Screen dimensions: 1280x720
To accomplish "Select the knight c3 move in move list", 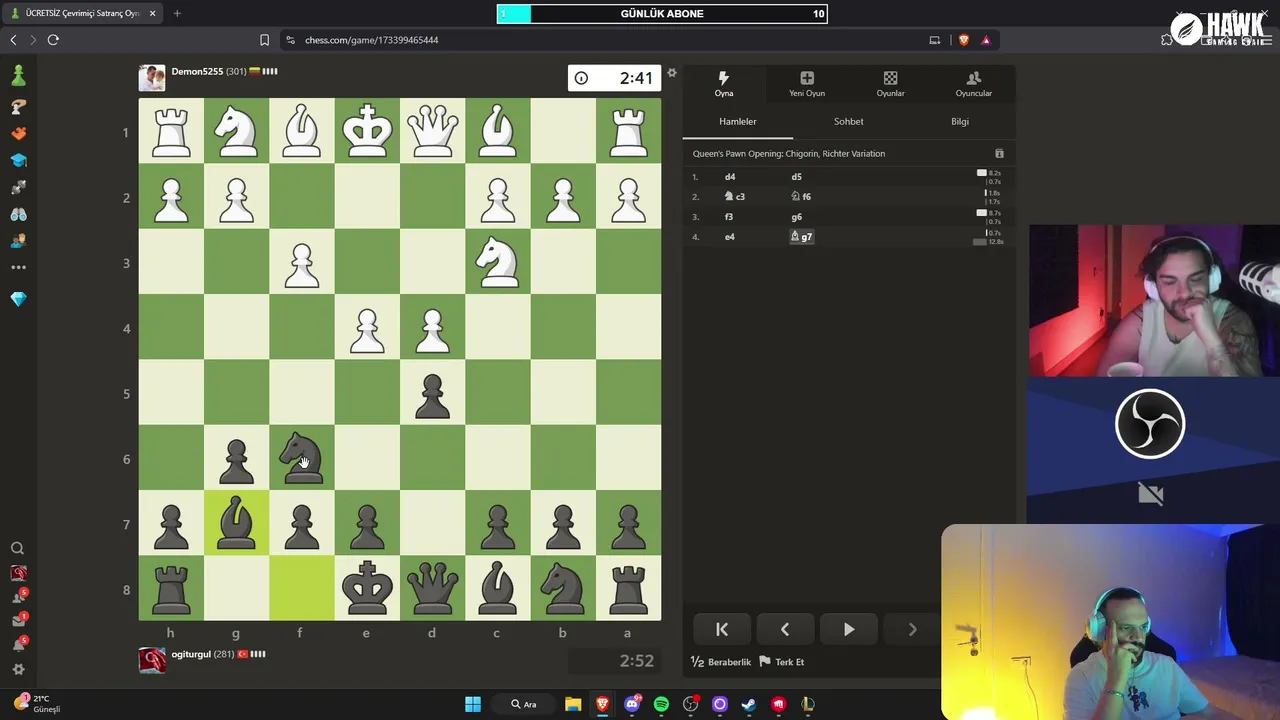I will coord(734,197).
